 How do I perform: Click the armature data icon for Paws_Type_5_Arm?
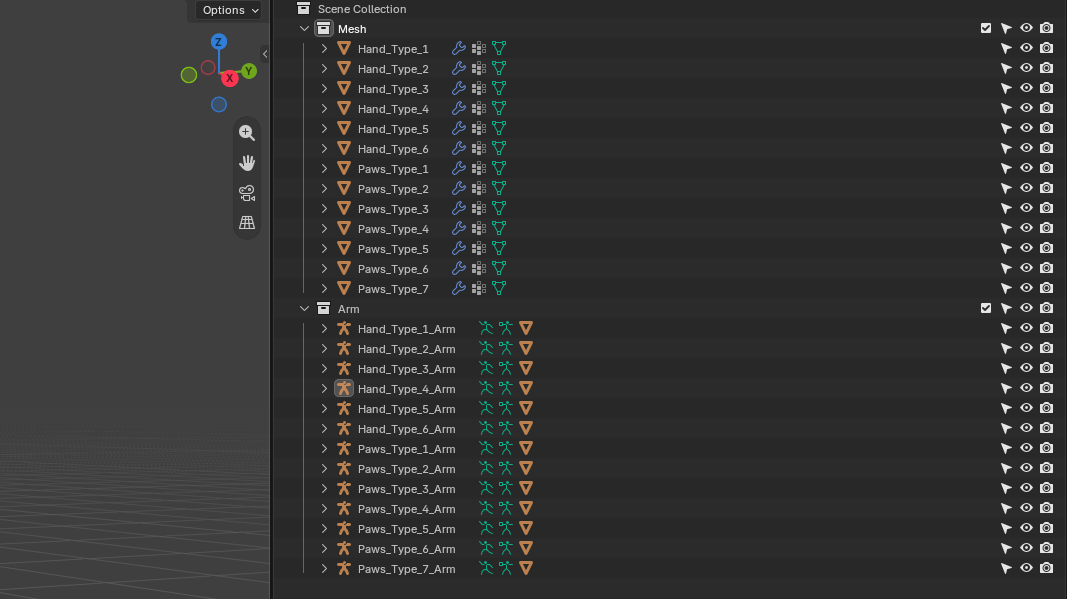pyautogui.click(x=506, y=528)
